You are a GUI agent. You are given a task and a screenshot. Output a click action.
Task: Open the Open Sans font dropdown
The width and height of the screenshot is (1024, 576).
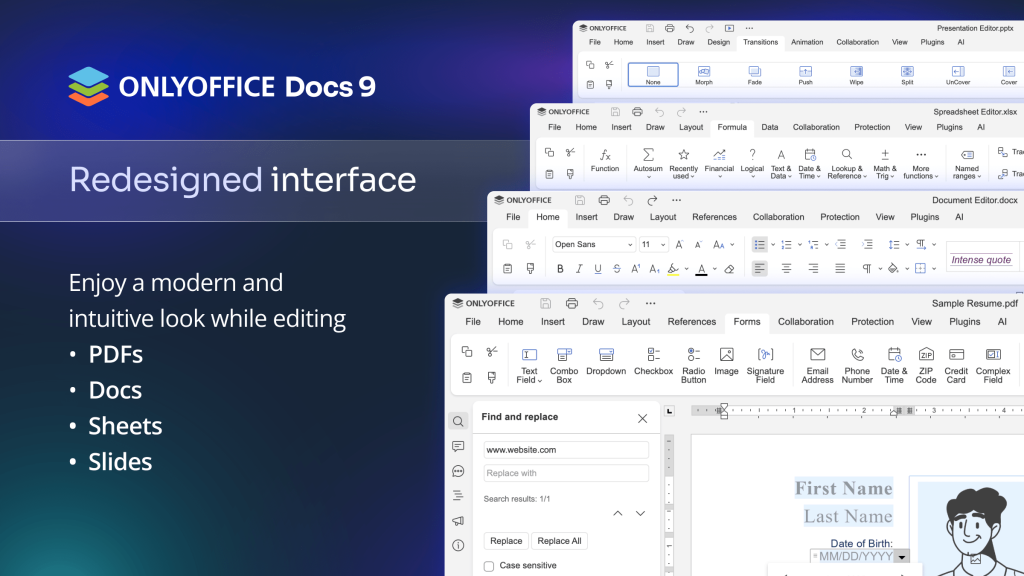coord(592,244)
